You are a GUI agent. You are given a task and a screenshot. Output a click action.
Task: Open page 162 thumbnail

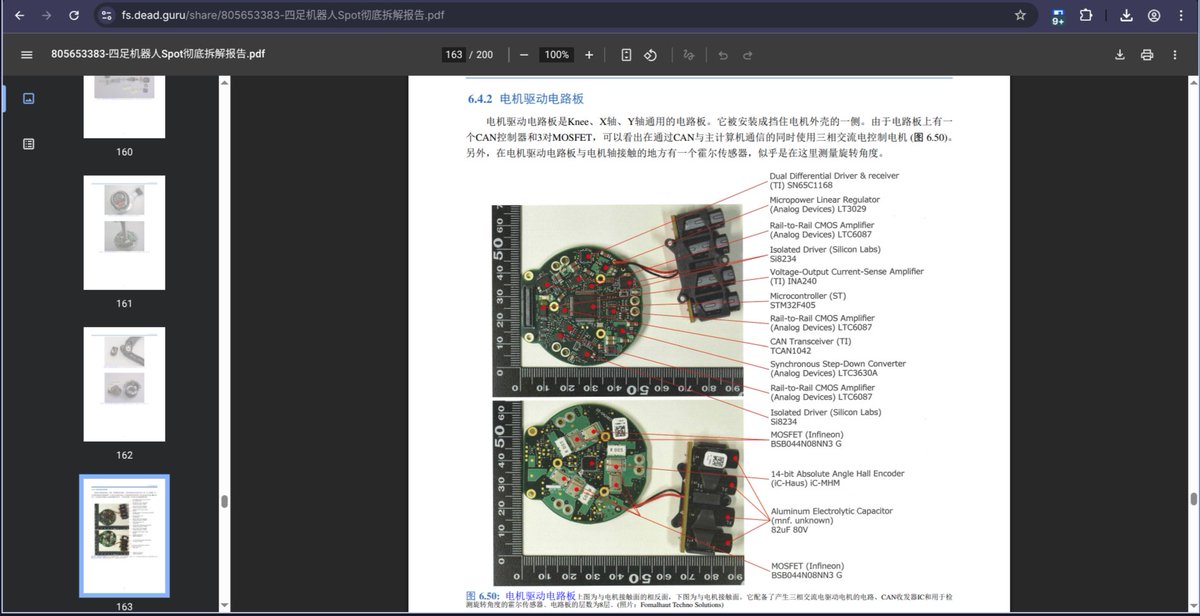124,384
